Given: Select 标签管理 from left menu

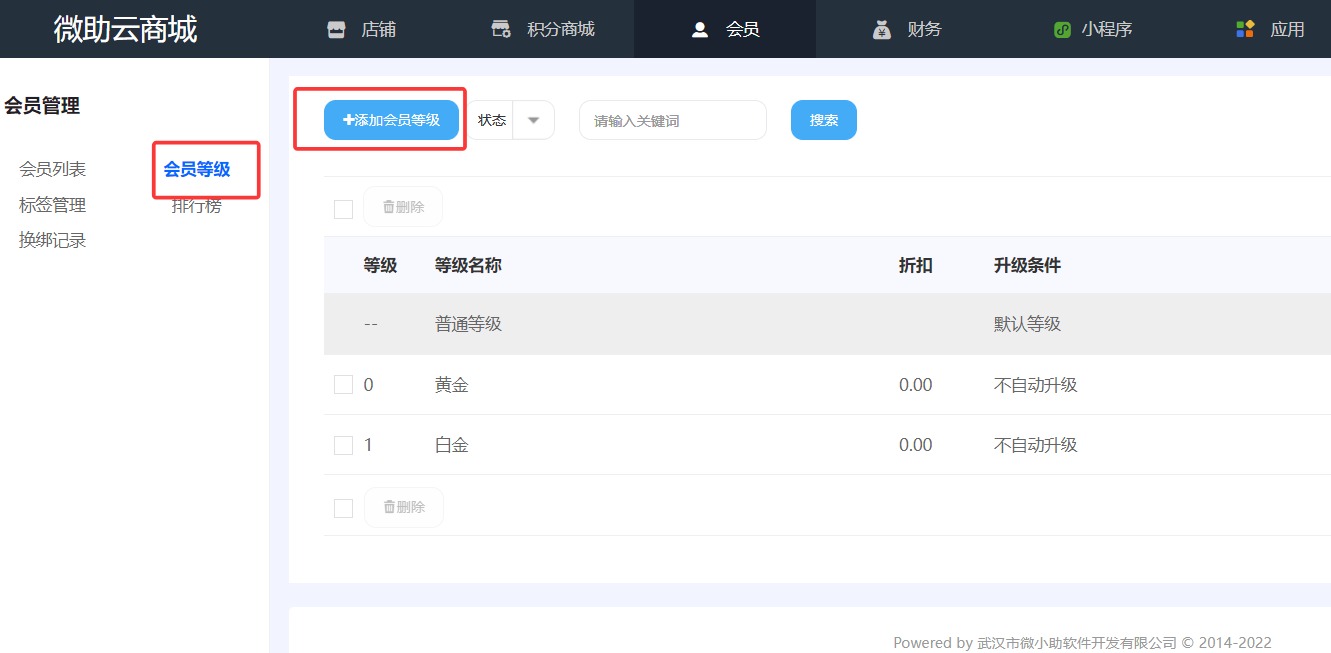Looking at the screenshot, I should coord(51,204).
